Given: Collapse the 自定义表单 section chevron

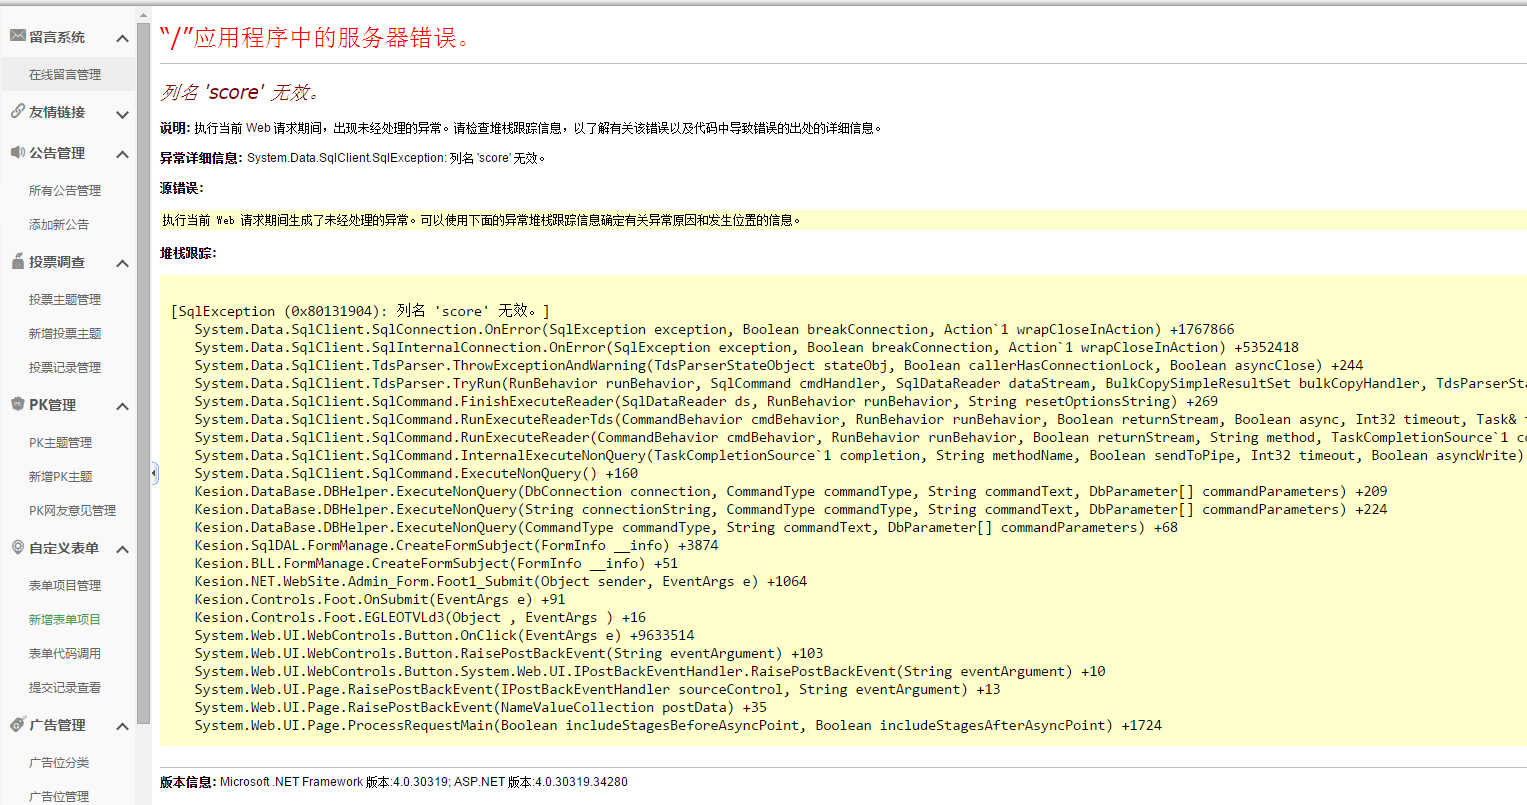Looking at the screenshot, I should 122,549.
